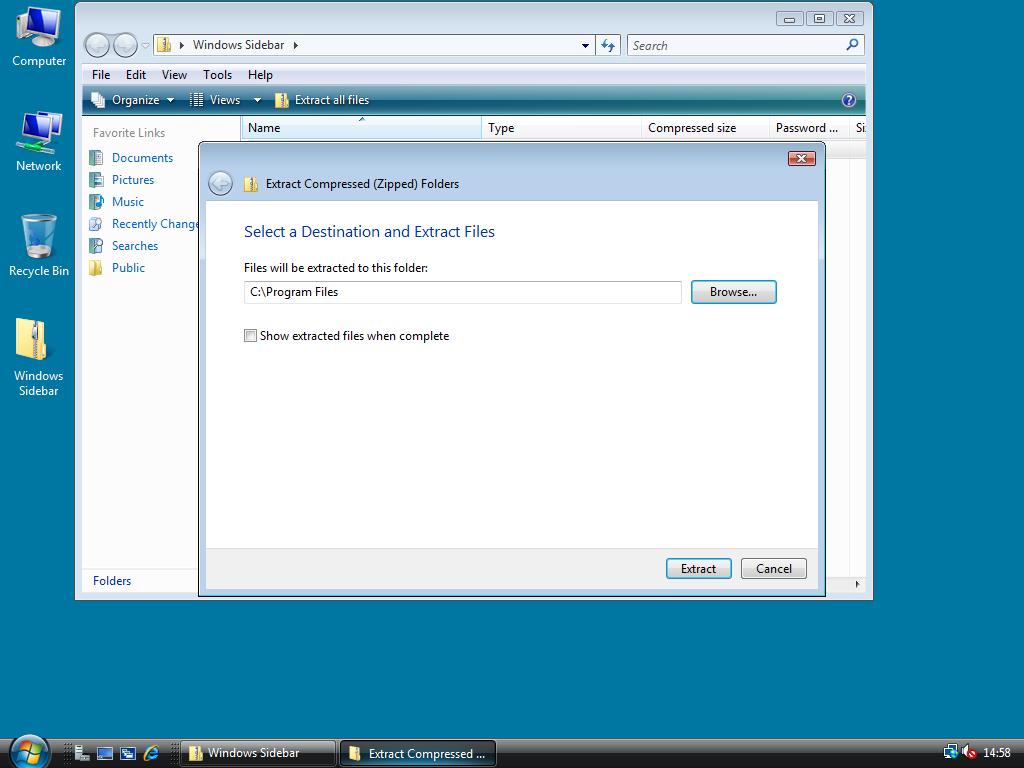Click Browse to choose destination
1024x768 pixels.
733,292
